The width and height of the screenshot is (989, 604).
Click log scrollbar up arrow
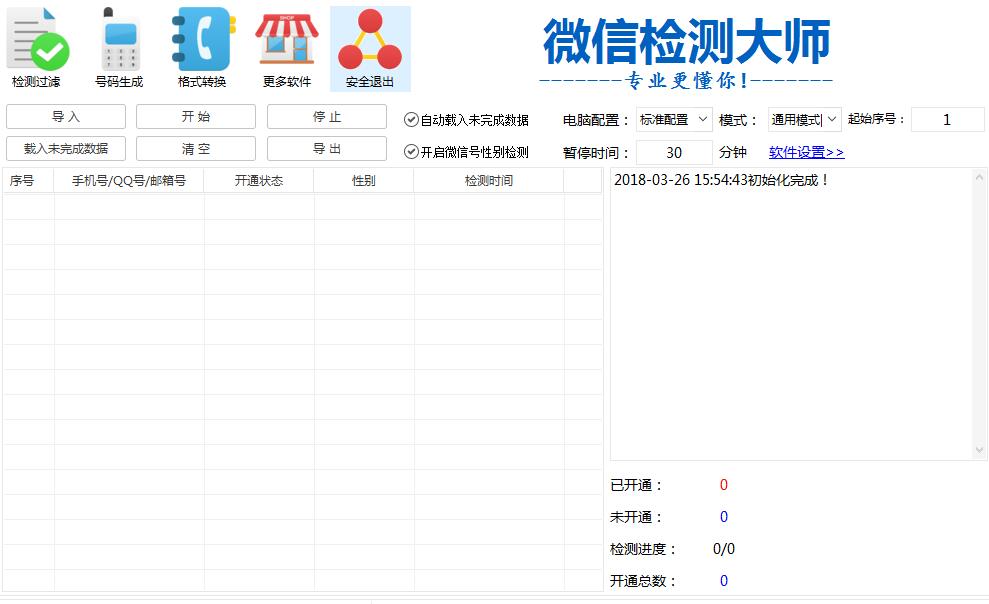click(980, 178)
